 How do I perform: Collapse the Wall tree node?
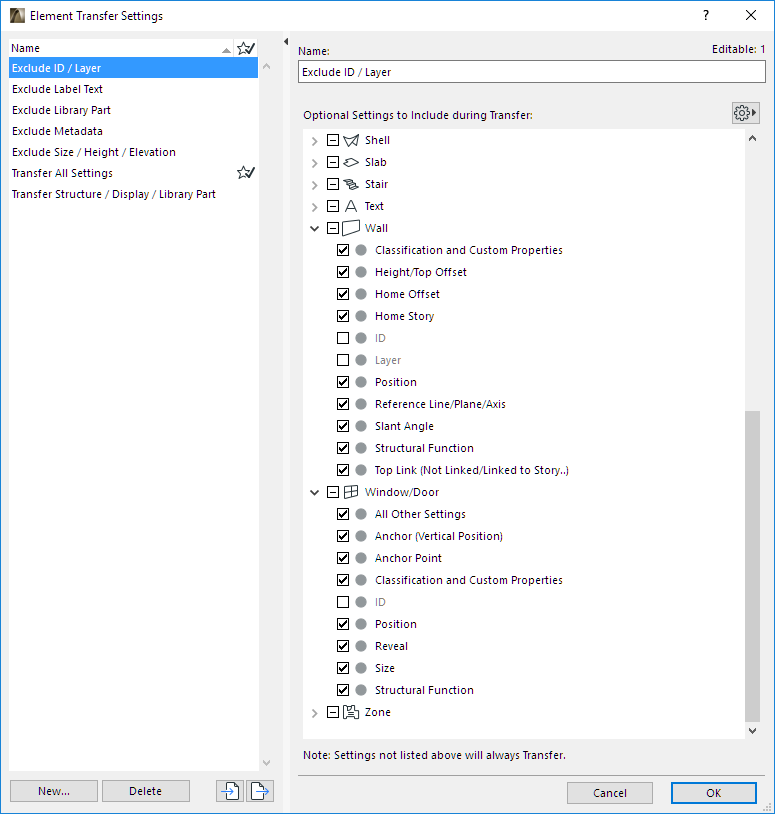pyautogui.click(x=315, y=228)
